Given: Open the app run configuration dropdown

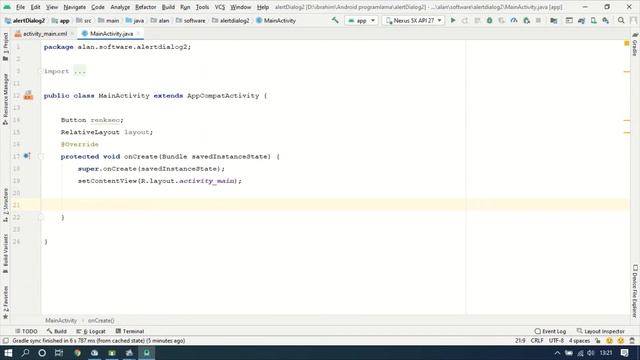Looking at the screenshot, I should pyautogui.click(x=362, y=20).
